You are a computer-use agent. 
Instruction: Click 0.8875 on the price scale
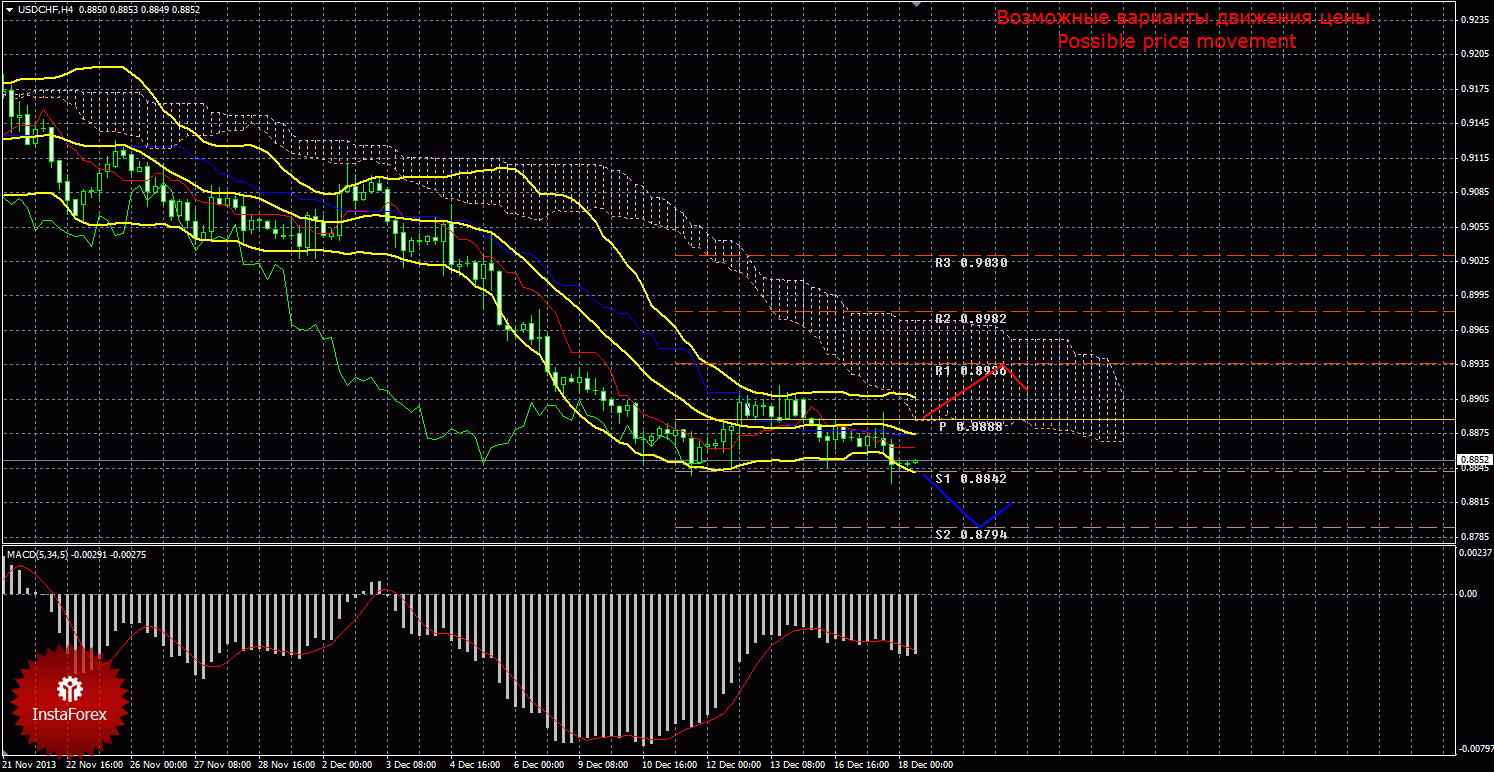pyautogui.click(x=1473, y=434)
